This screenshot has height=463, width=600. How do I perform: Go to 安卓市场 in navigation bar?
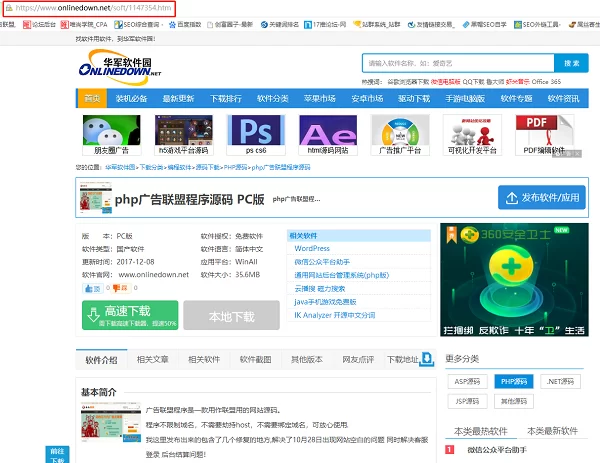point(367,98)
